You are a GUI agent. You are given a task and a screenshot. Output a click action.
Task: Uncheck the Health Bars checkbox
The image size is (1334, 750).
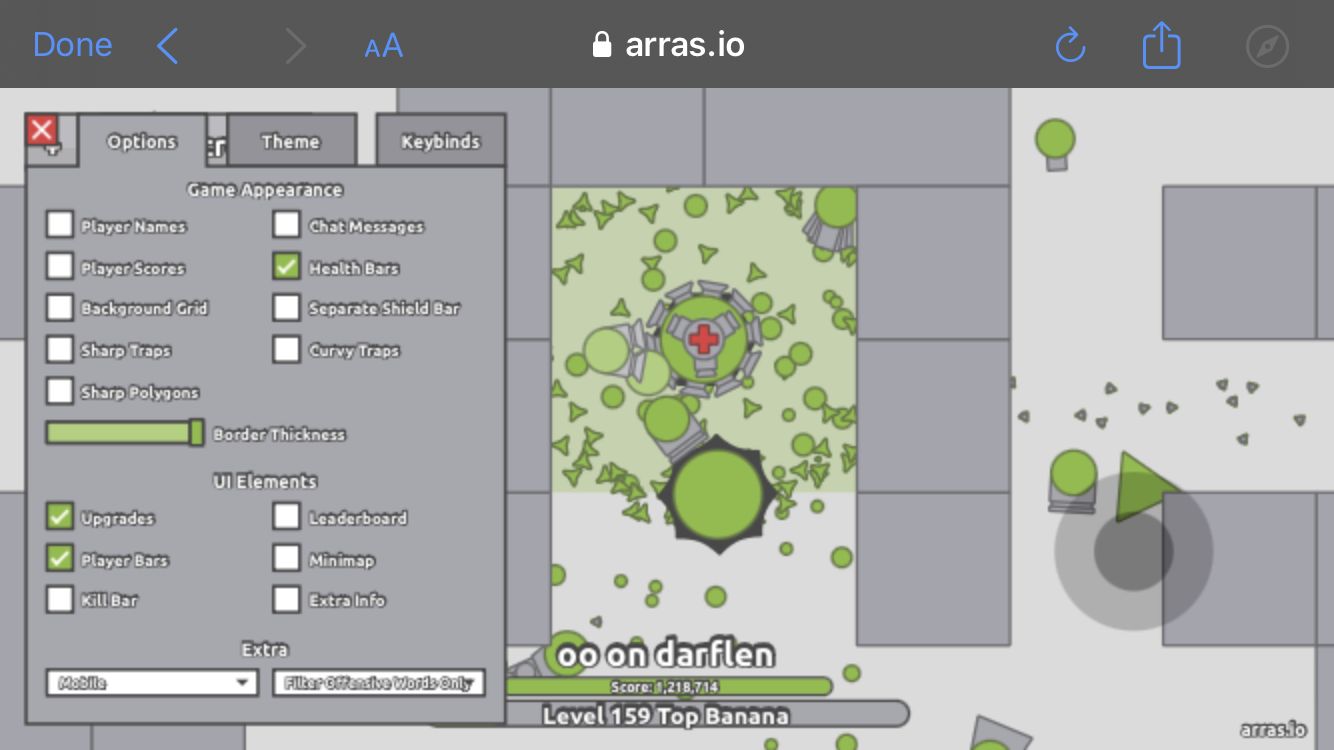[x=287, y=266]
